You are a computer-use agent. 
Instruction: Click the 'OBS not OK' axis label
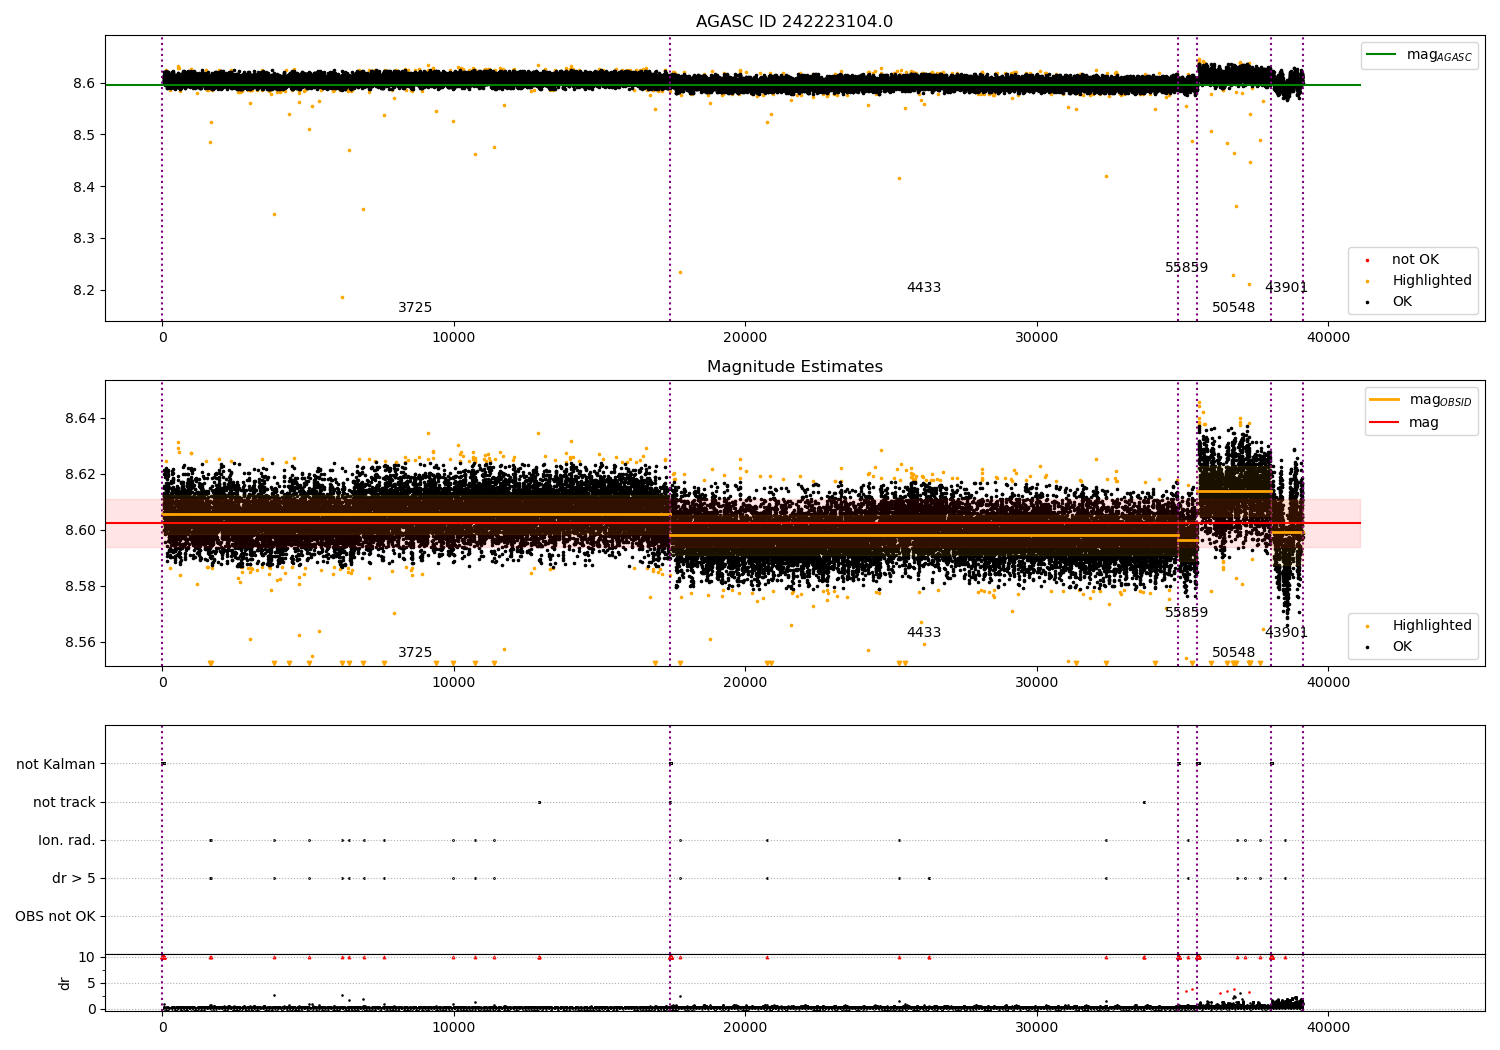[55, 916]
